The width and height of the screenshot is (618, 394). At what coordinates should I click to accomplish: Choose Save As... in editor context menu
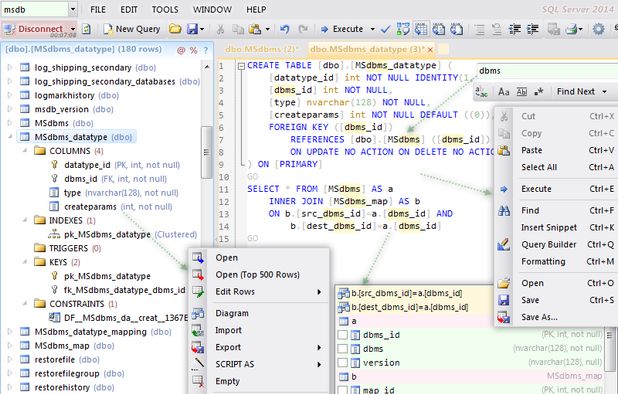pos(556,317)
